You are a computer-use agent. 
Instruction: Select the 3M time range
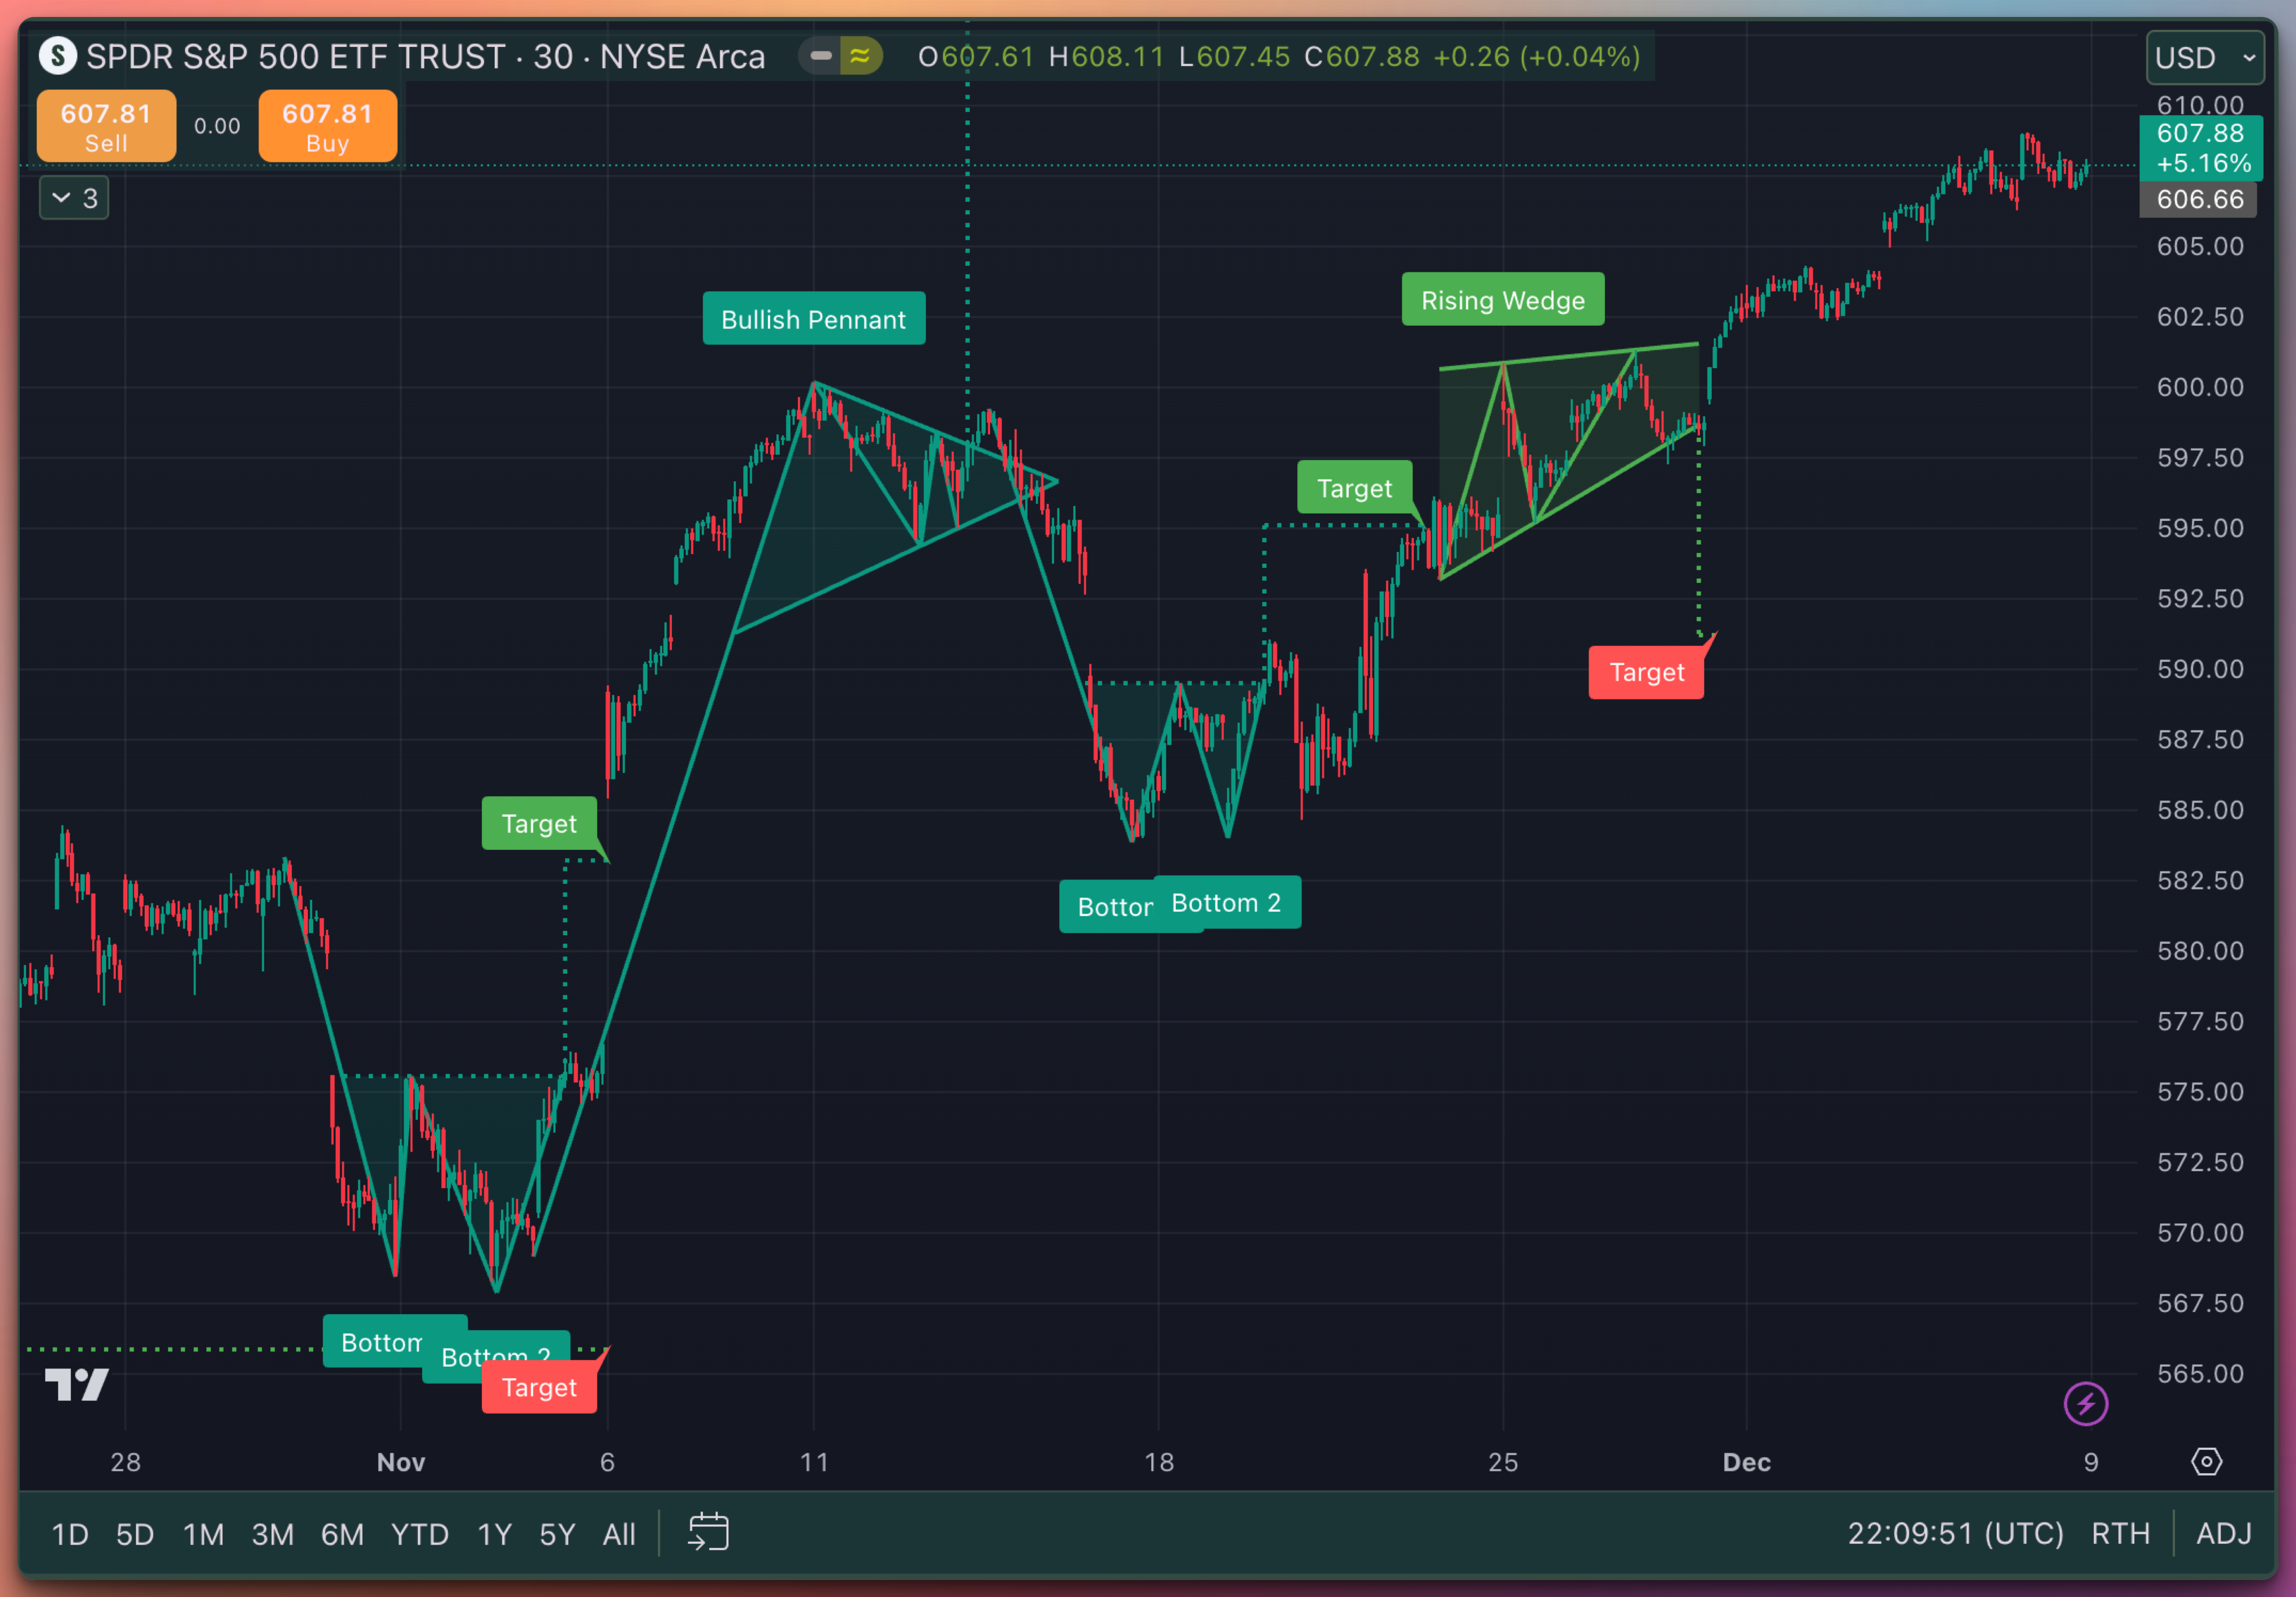(x=272, y=1534)
